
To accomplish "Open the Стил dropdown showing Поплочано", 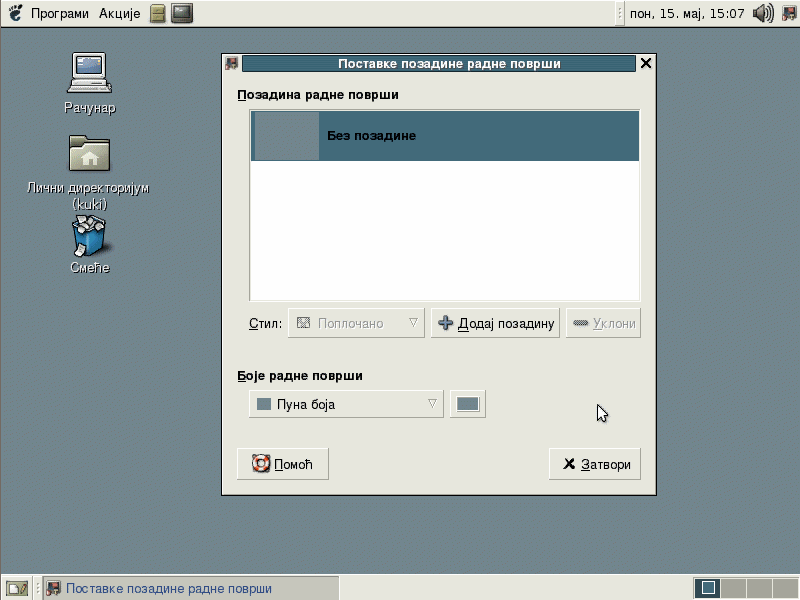I will (x=356, y=323).
